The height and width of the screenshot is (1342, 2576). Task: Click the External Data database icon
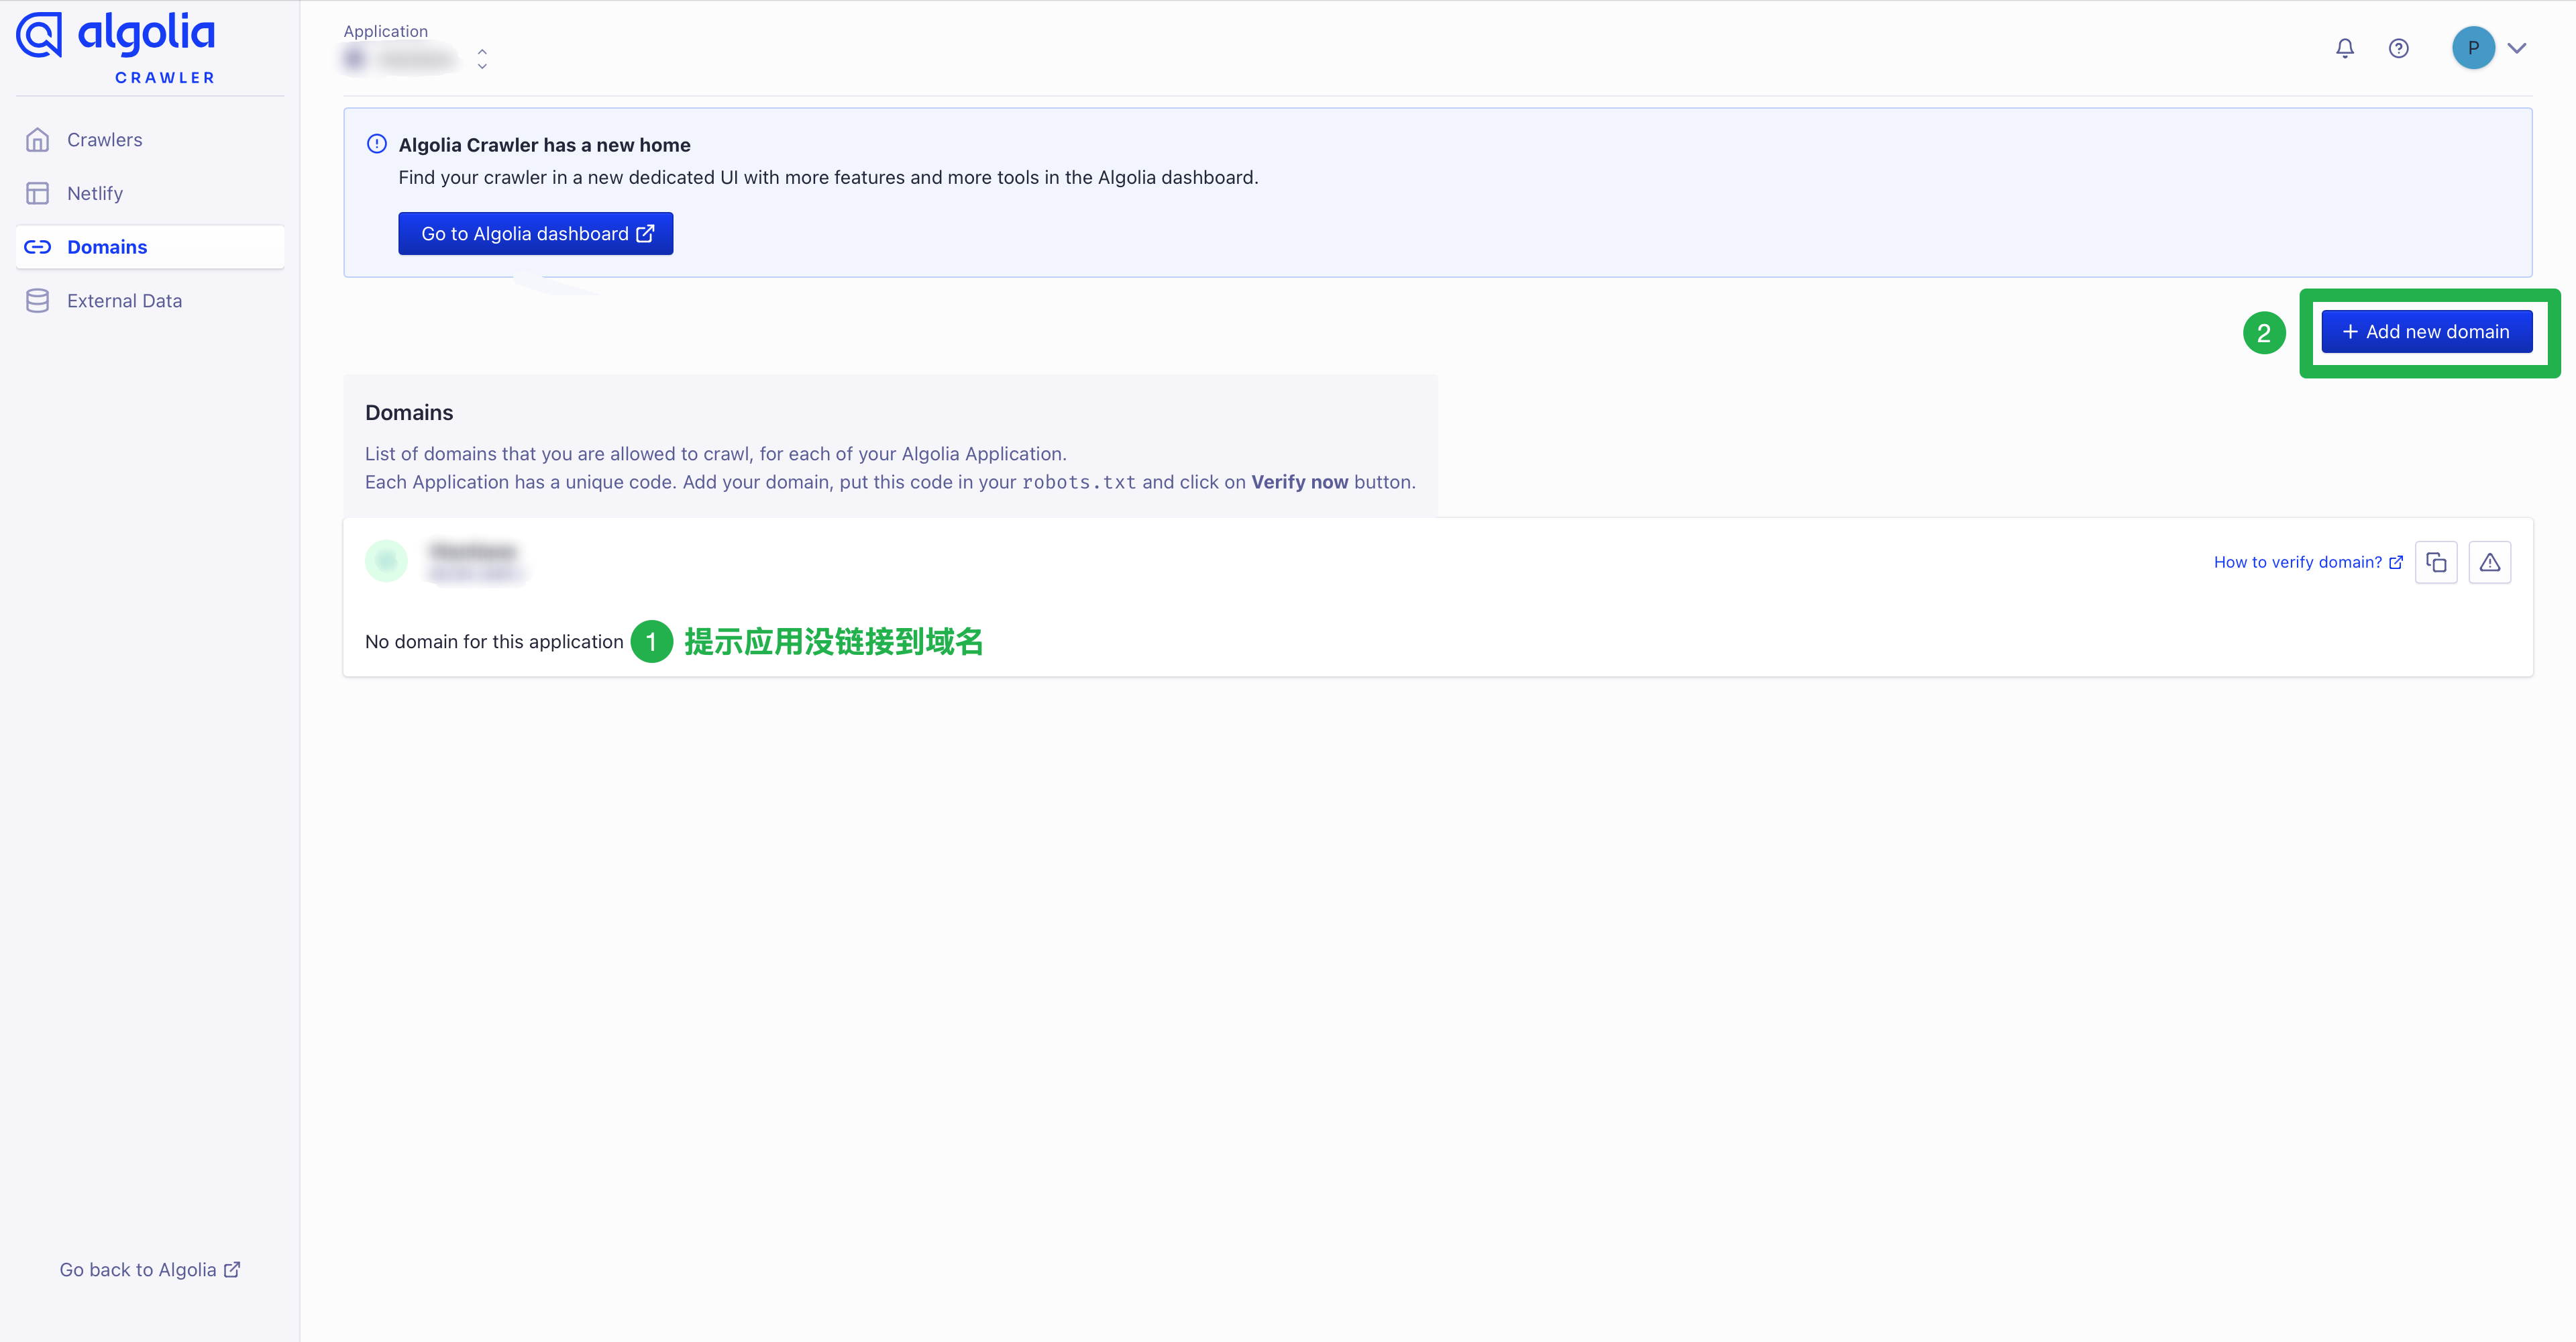tap(38, 301)
